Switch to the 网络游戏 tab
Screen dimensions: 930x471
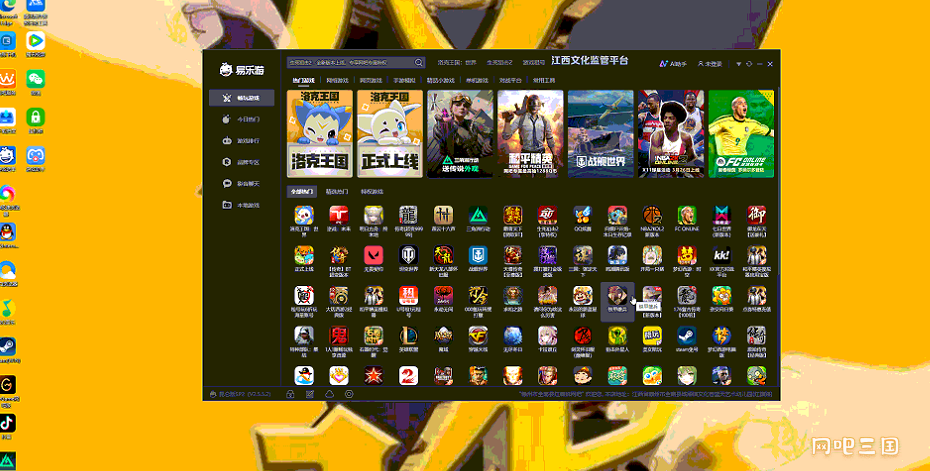337,80
